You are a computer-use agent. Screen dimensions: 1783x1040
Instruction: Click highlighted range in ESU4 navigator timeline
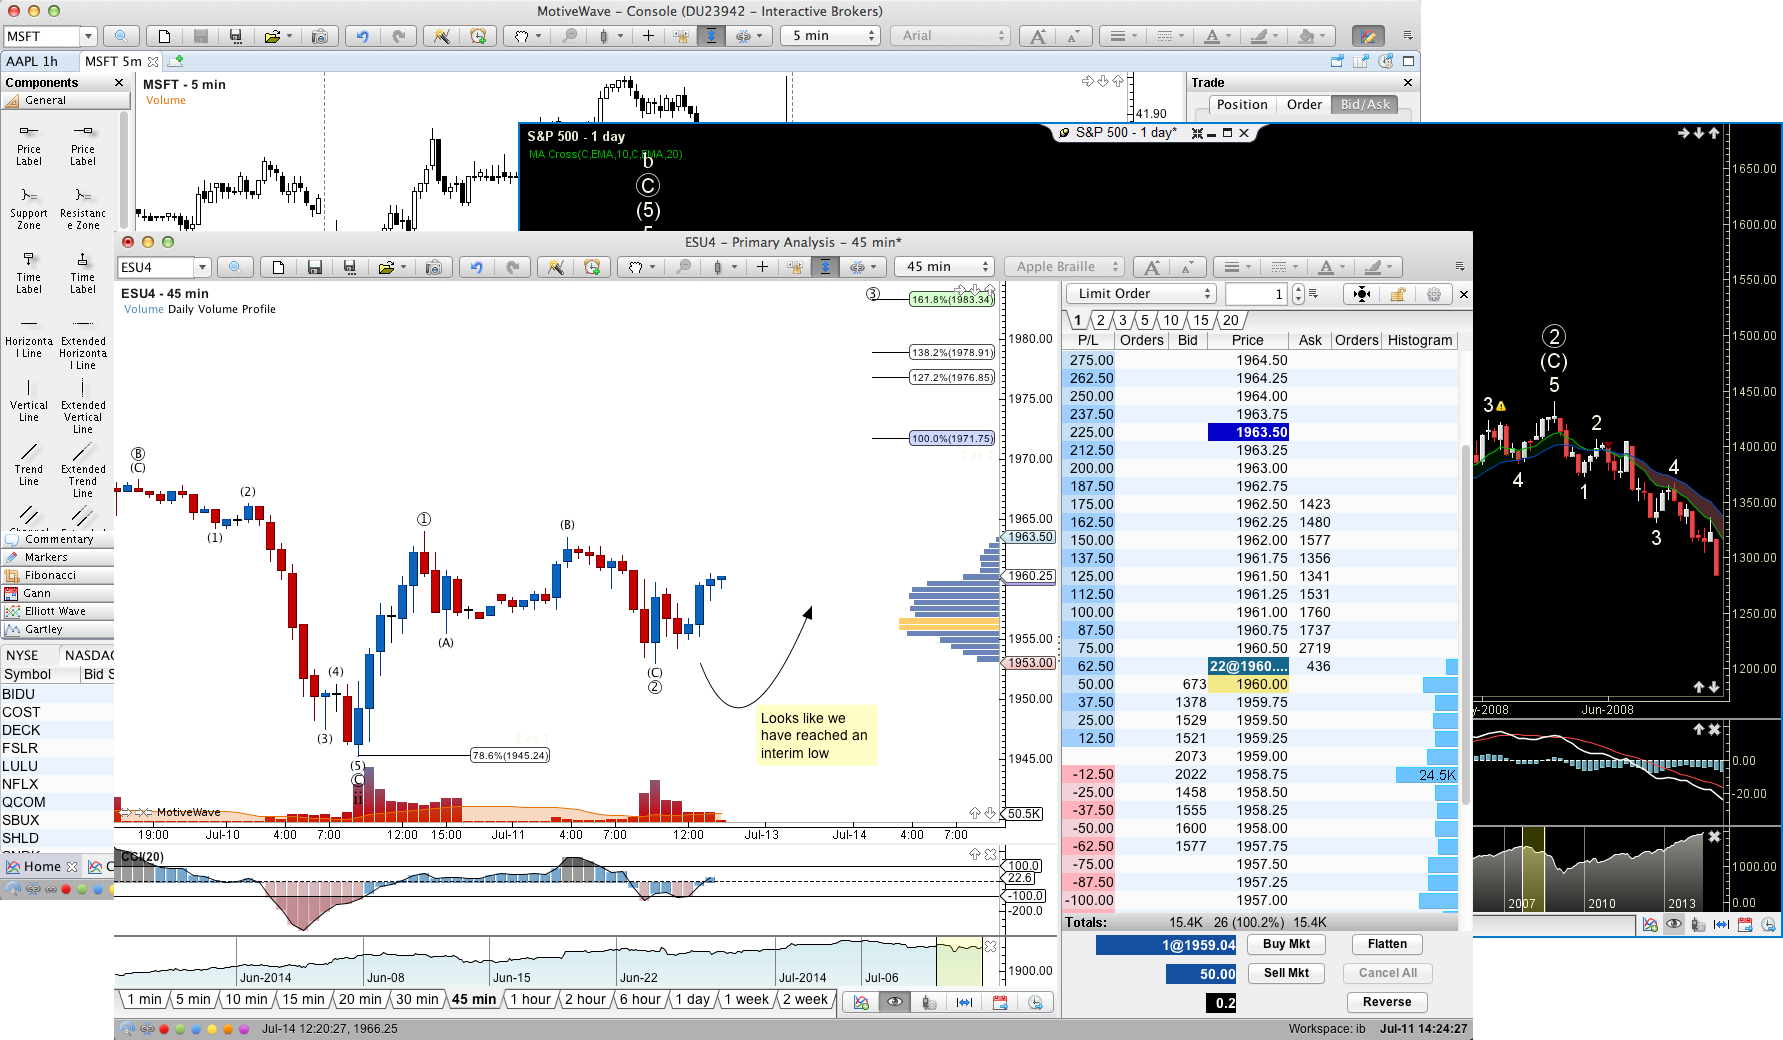tap(958, 961)
